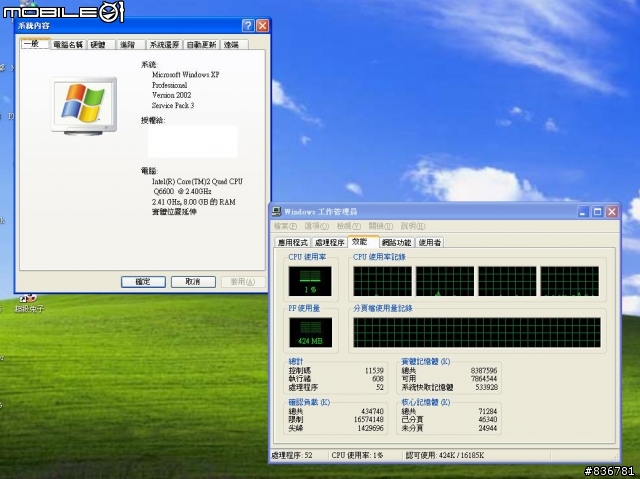Click the "2.41 GHz, 8.00 GB 的 RAM" line
Image resolution: width=640 pixels, height=479 pixels.
tap(194, 202)
